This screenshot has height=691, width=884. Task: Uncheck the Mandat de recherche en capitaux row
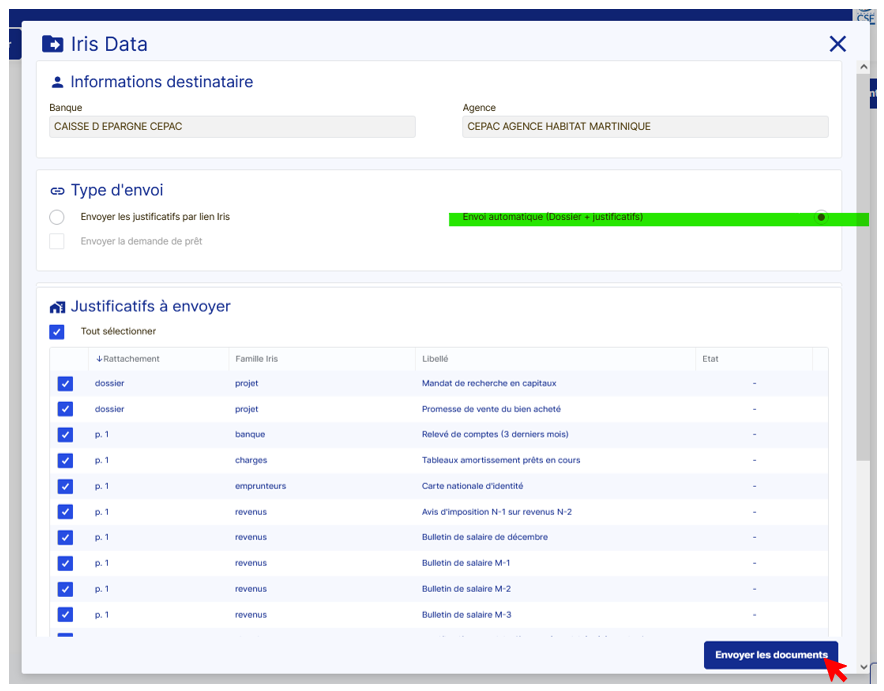click(65, 384)
